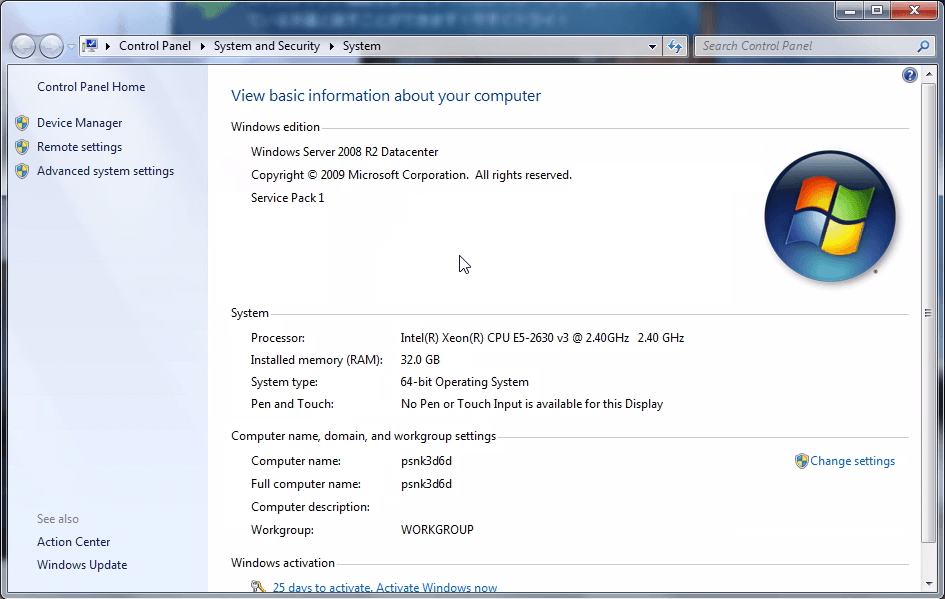
Task: Expand arrow before Control Panel breadcrumb
Action: coord(108,46)
